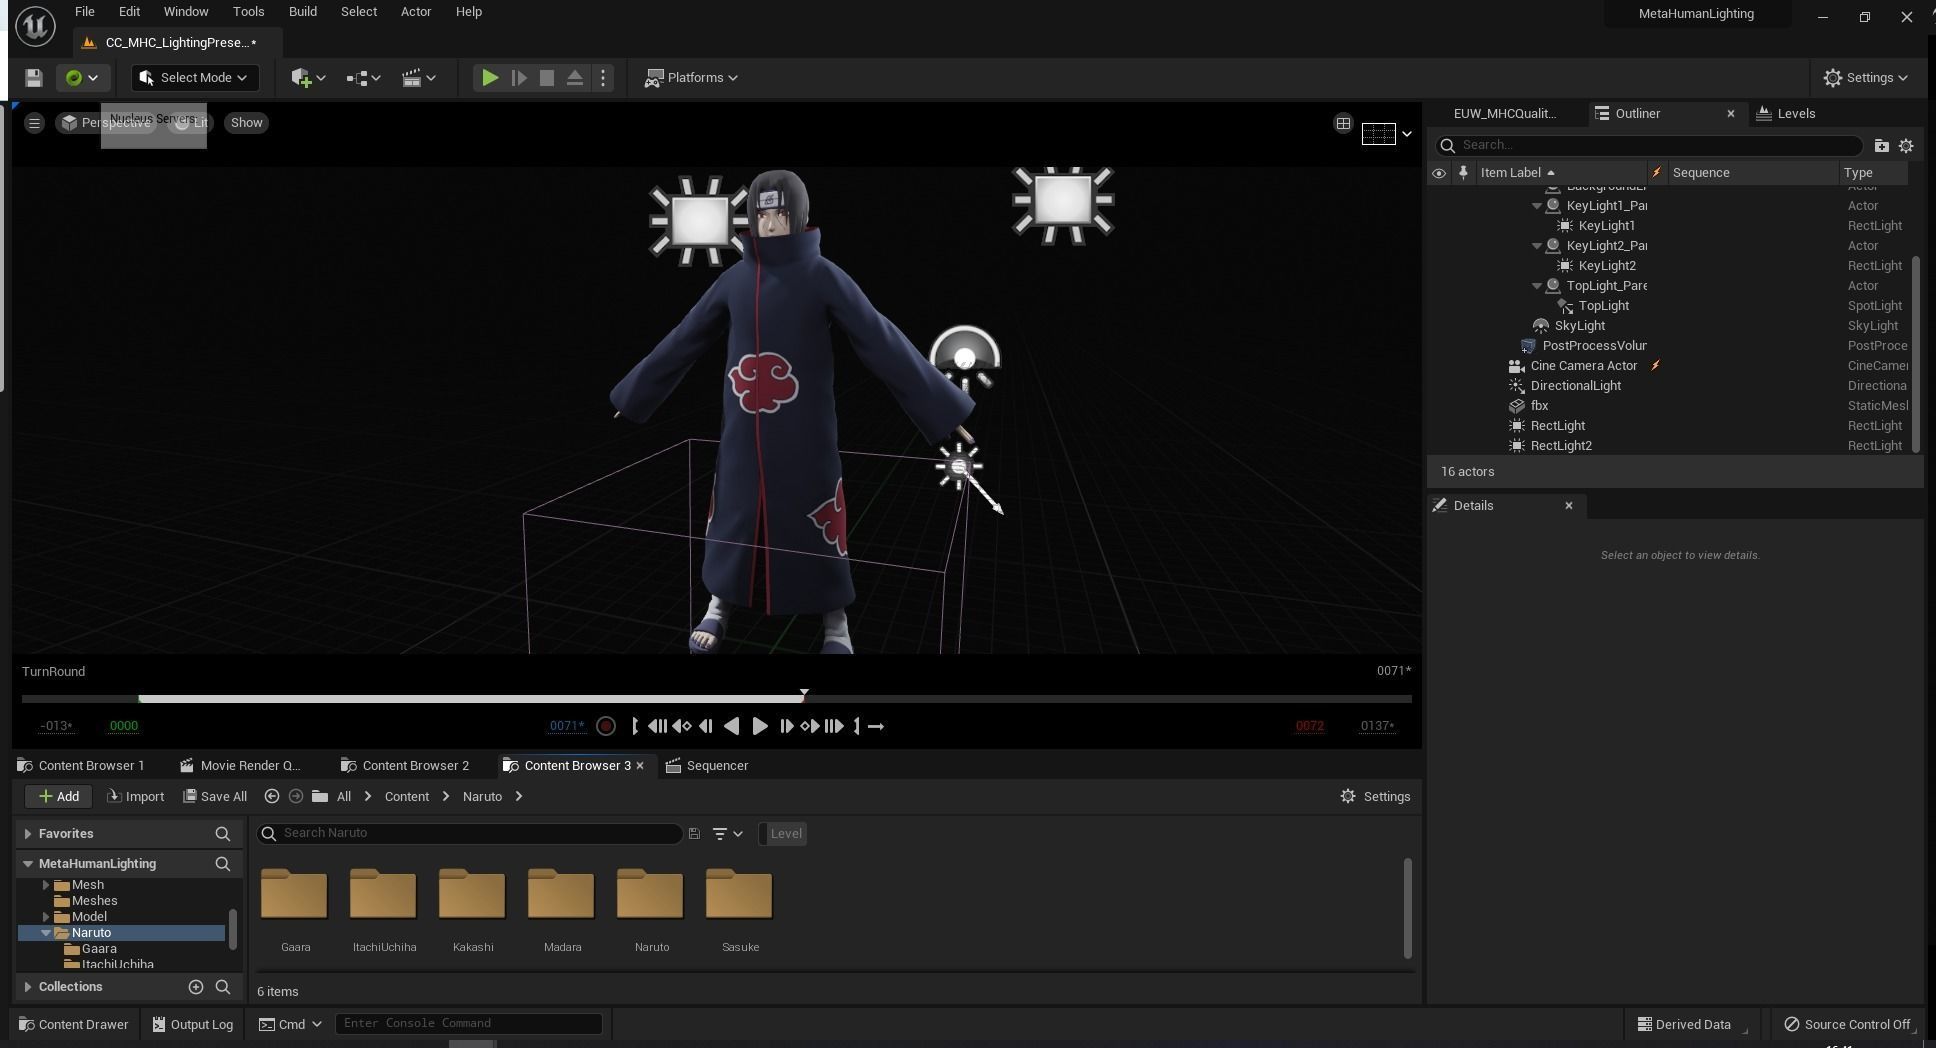Open the Blueprints toolbar menu icon
1936x1048 pixels.
(363, 78)
